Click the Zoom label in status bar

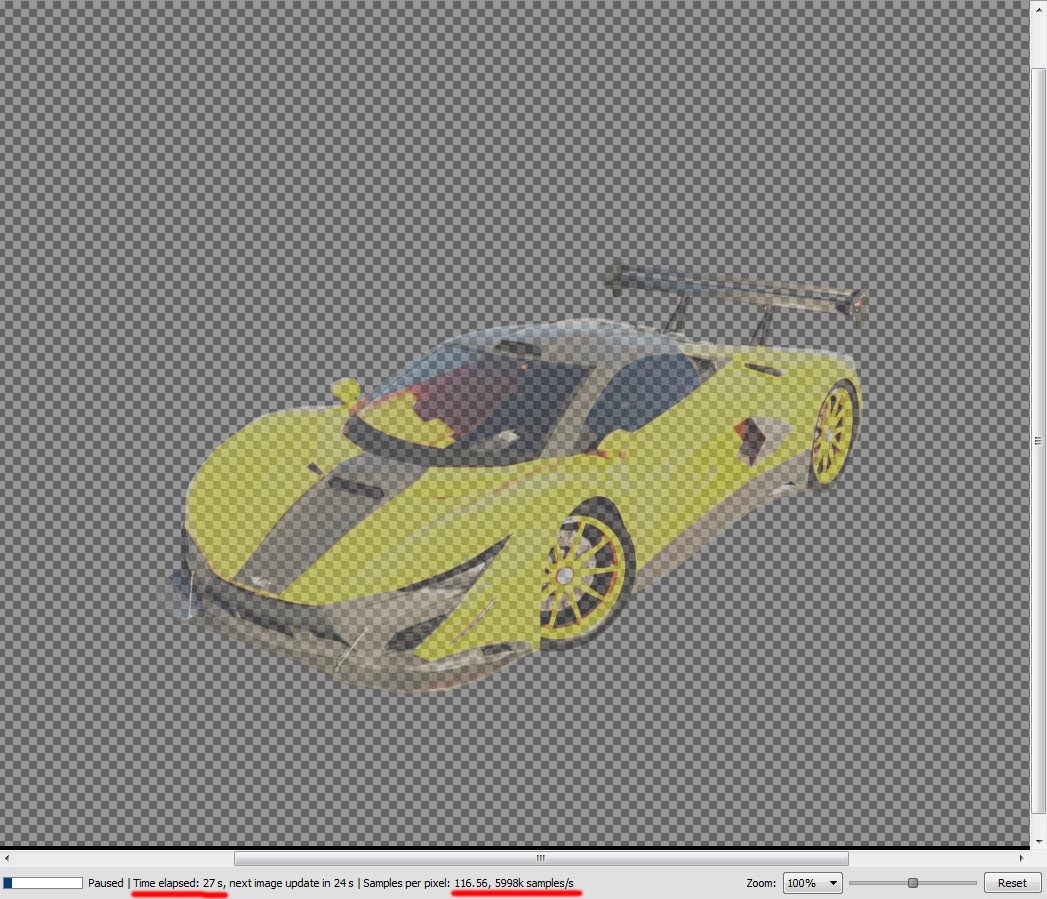tap(761, 883)
